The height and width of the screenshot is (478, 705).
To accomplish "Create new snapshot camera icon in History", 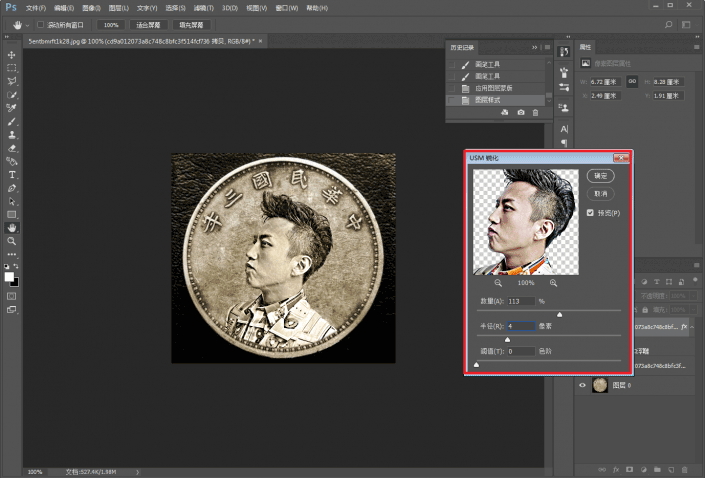I will tap(521, 112).
